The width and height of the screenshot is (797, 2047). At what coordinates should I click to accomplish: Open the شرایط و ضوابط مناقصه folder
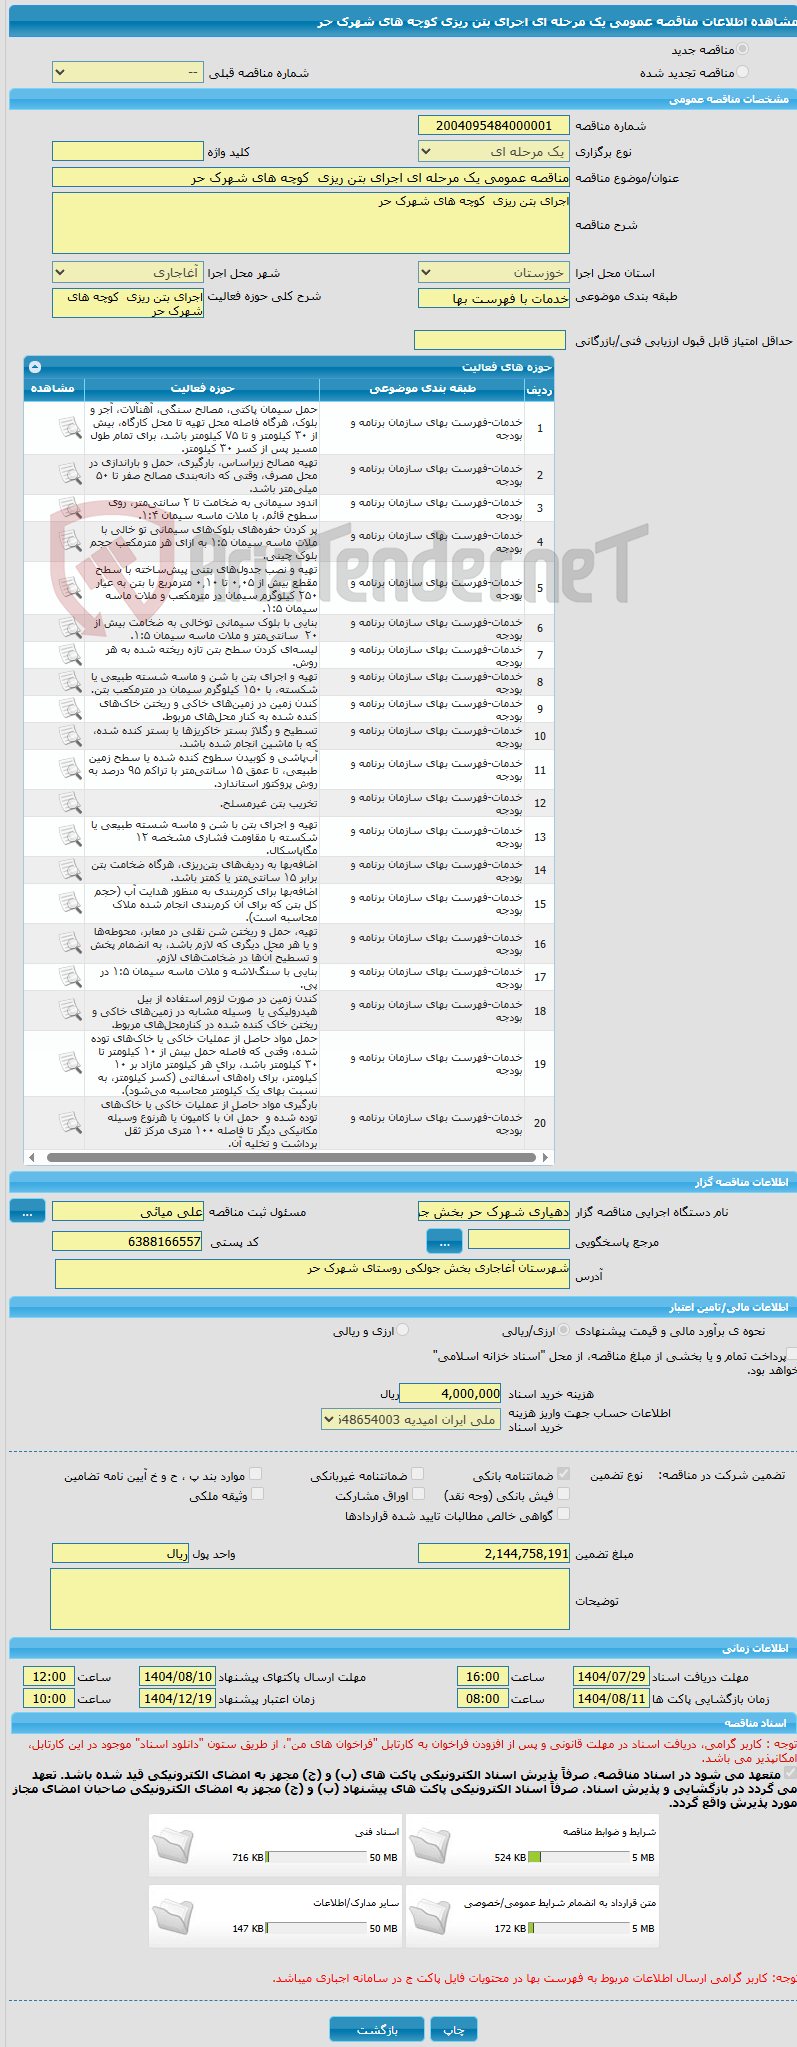(x=431, y=1847)
